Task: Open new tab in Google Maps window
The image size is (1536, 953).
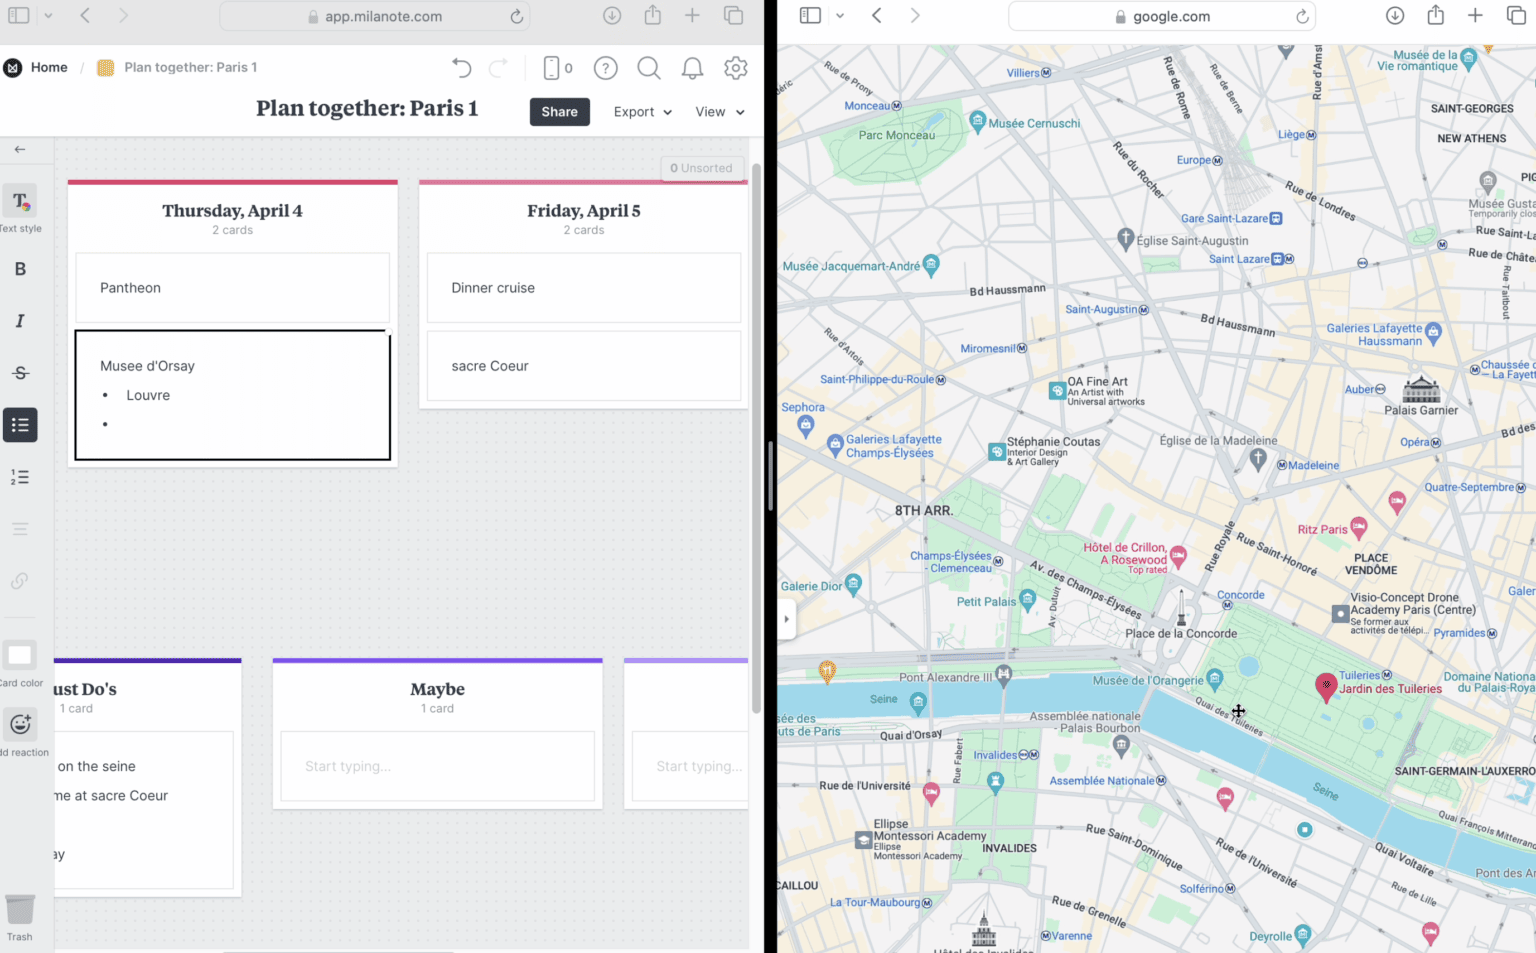Action: (1475, 15)
